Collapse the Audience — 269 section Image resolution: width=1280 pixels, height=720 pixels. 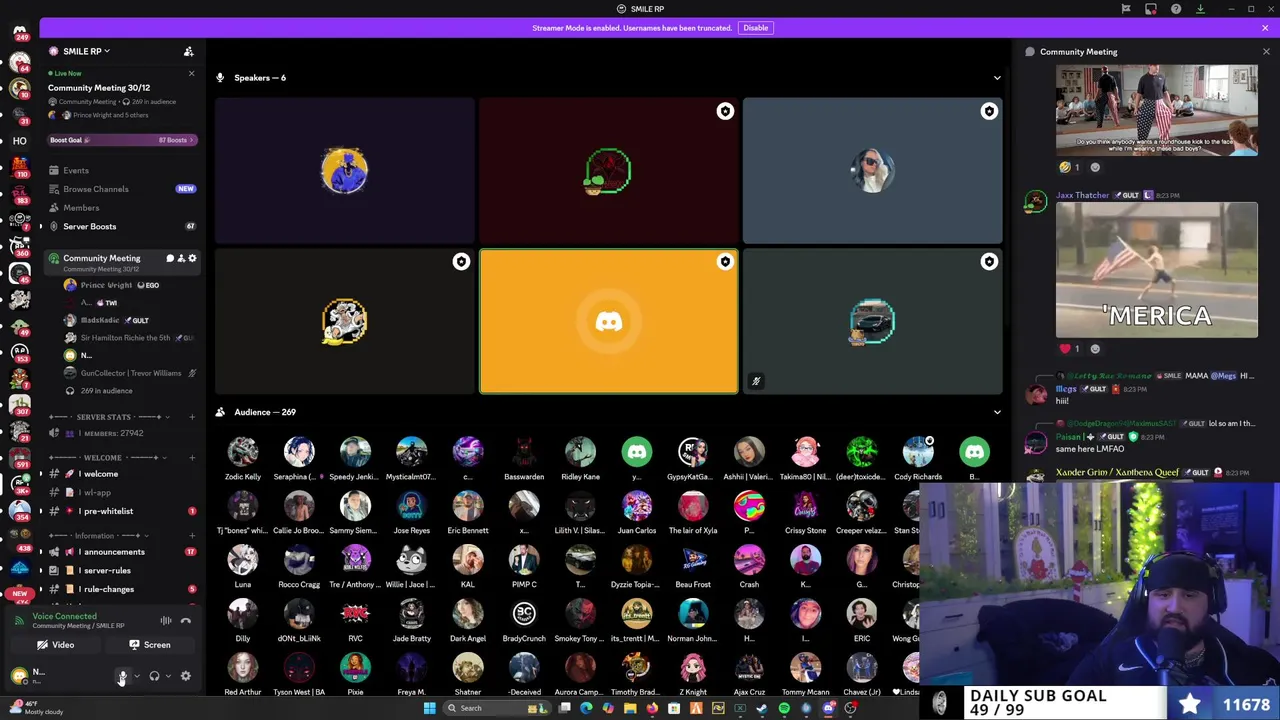point(996,412)
